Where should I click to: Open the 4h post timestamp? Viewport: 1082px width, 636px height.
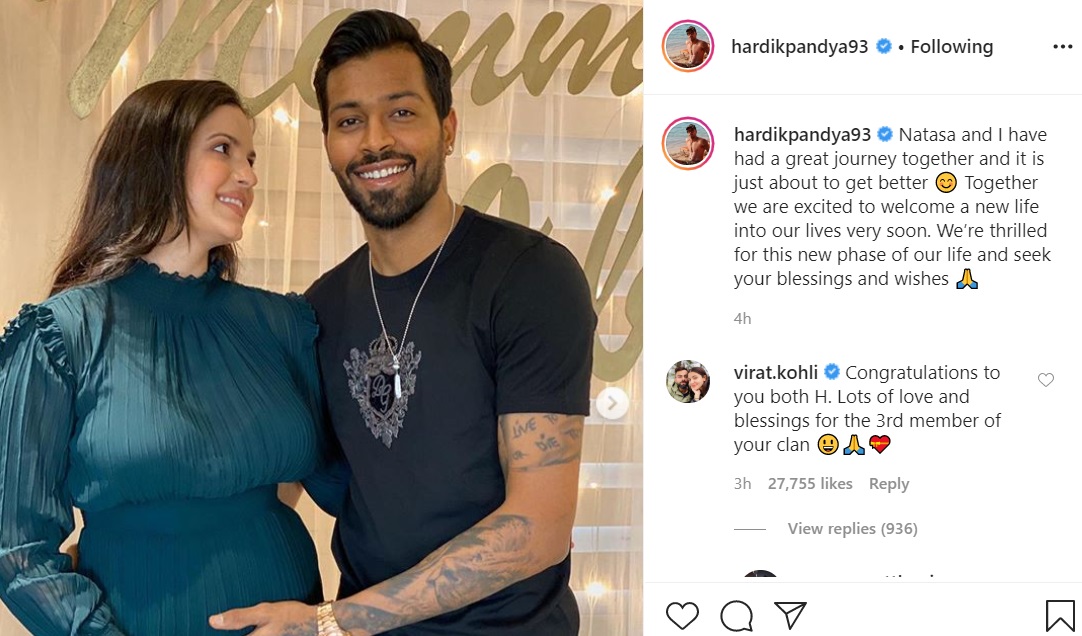click(x=742, y=319)
